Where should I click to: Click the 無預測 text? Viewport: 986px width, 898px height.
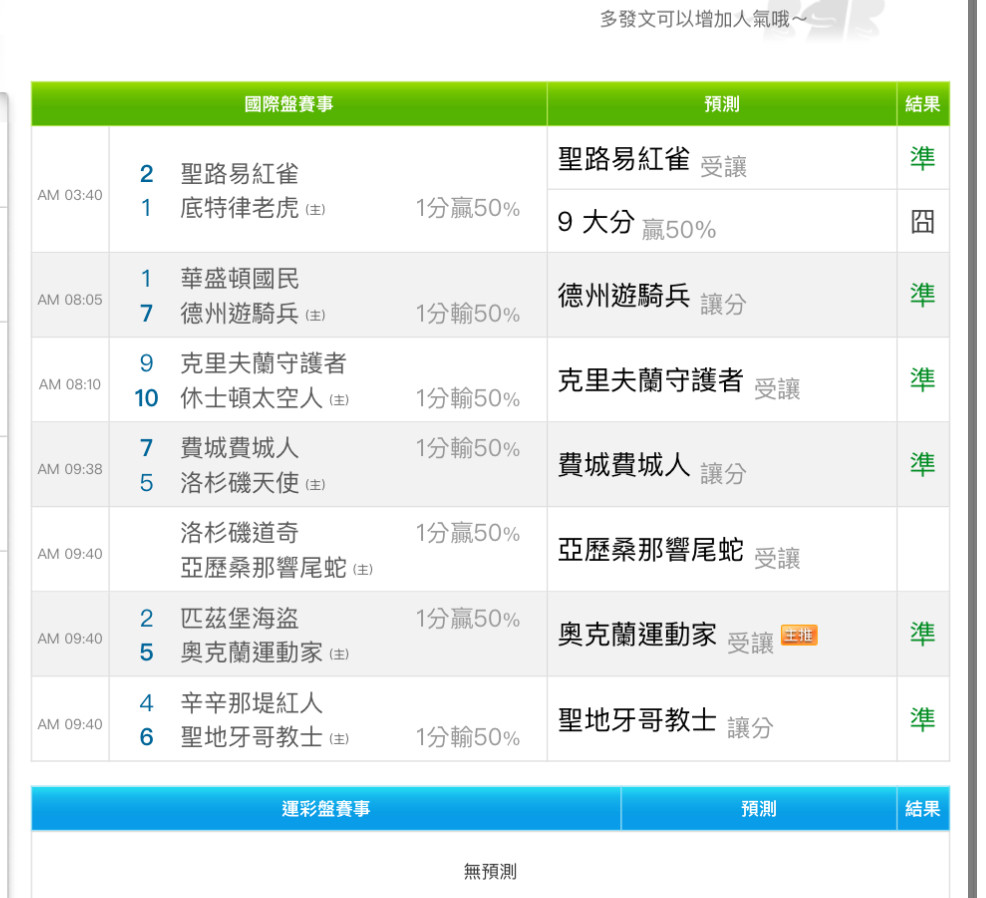pyautogui.click(x=490, y=872)
